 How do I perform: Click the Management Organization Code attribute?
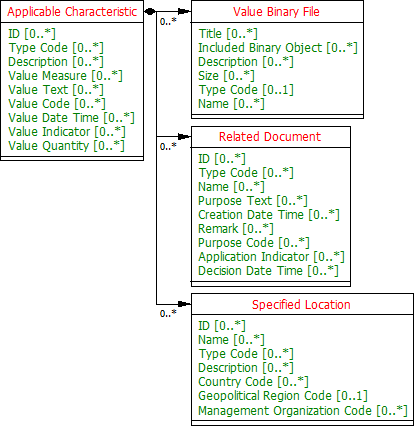(x=303, y=410)
